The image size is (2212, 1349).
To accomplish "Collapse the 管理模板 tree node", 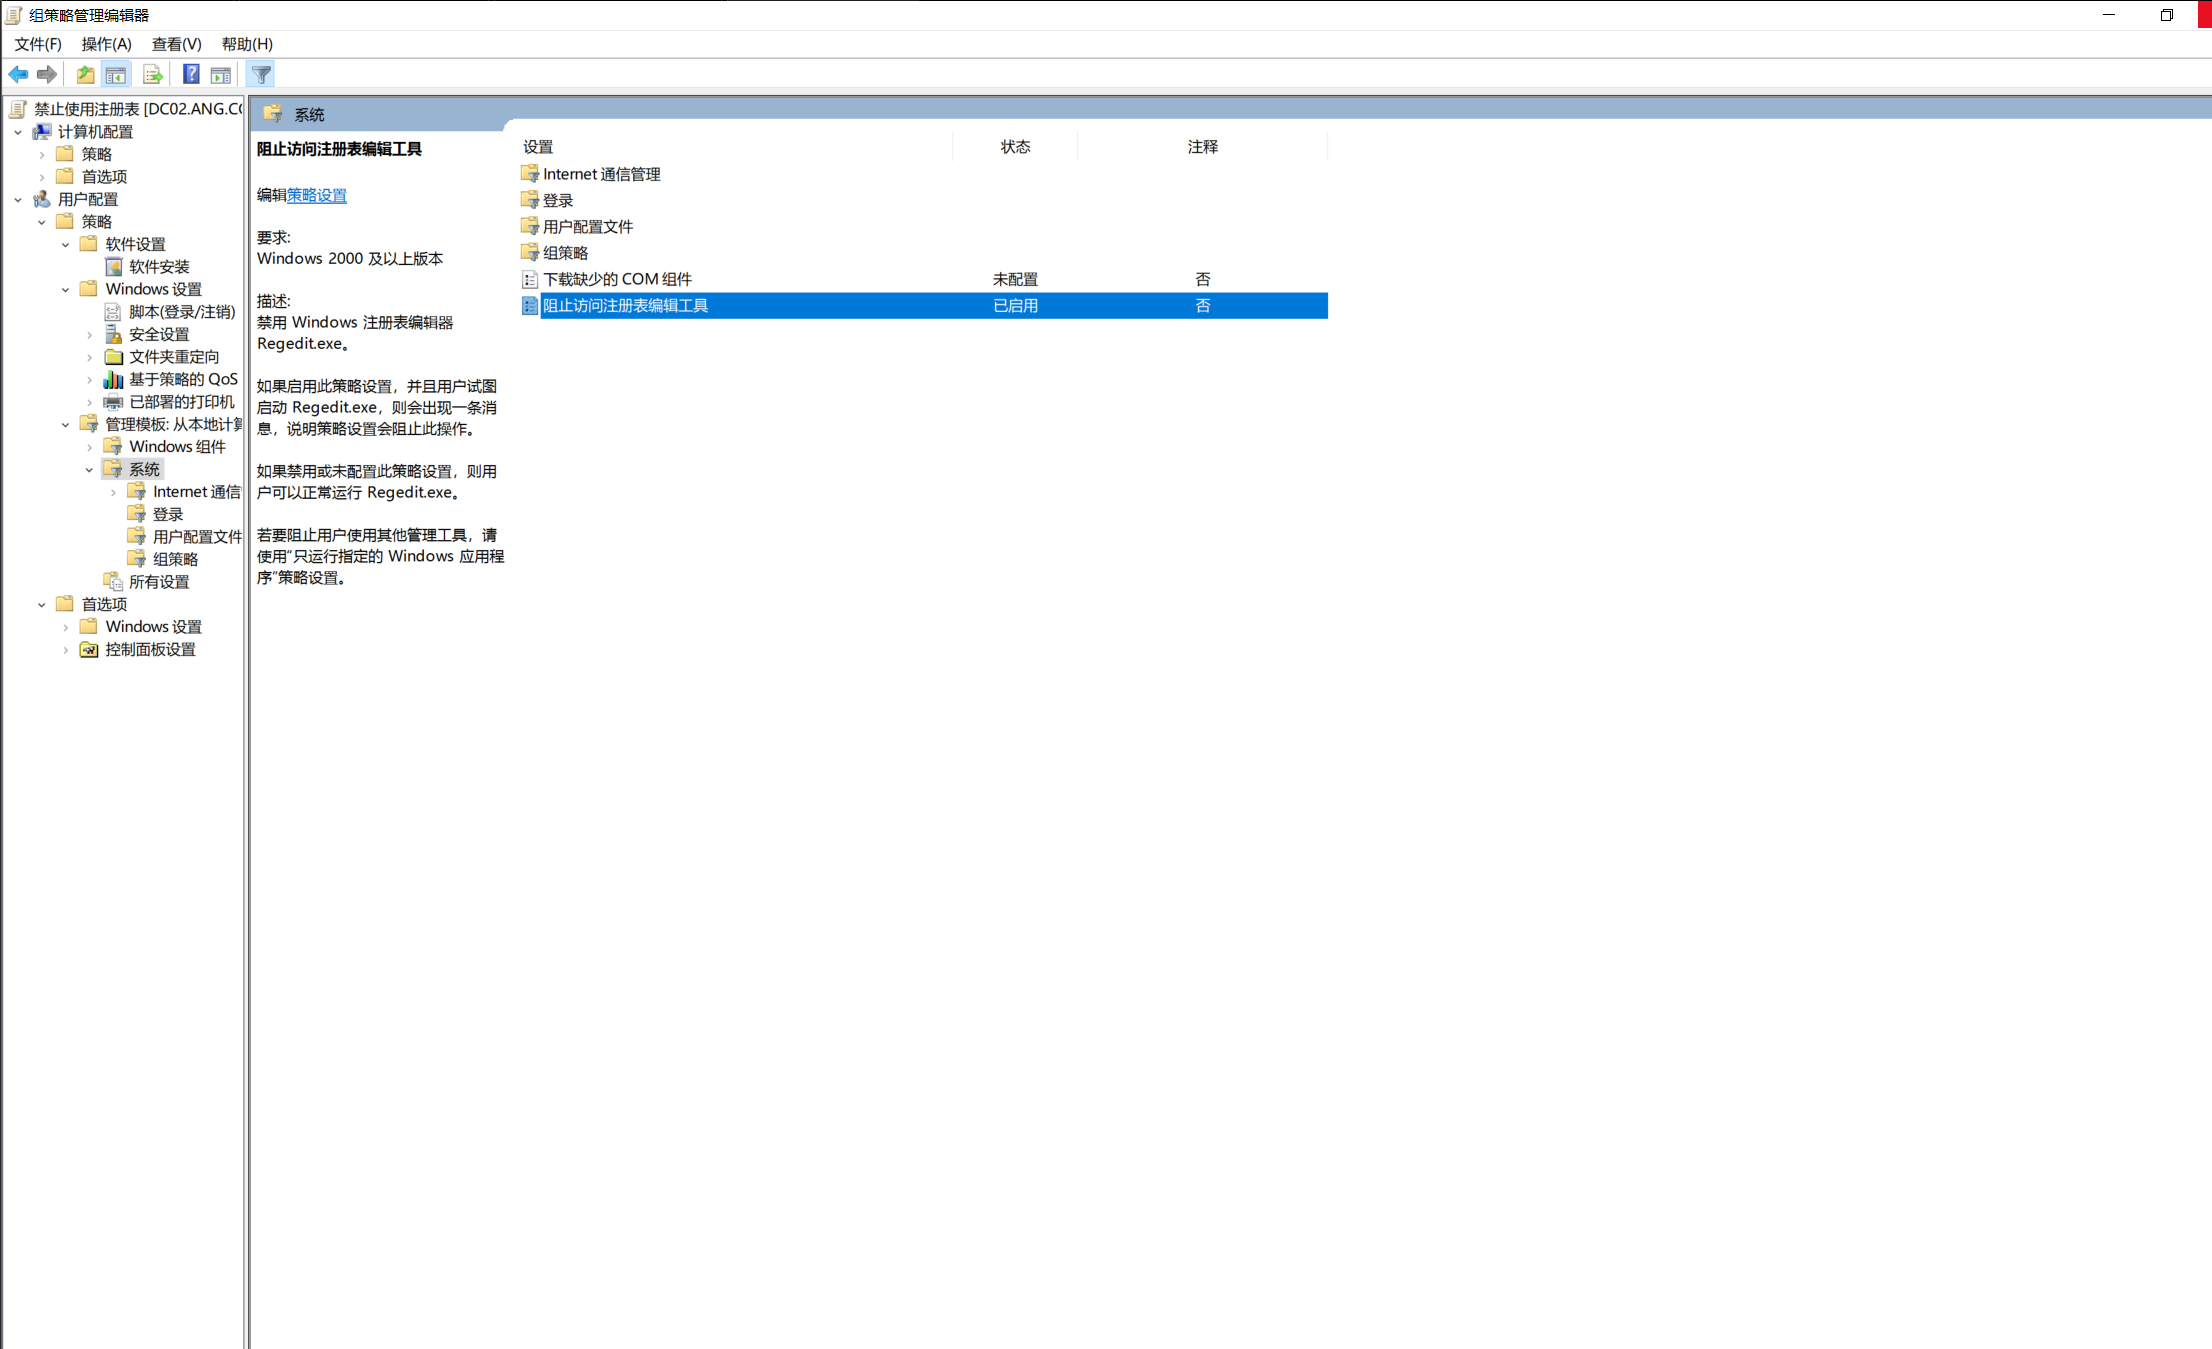I will point(66,425).
